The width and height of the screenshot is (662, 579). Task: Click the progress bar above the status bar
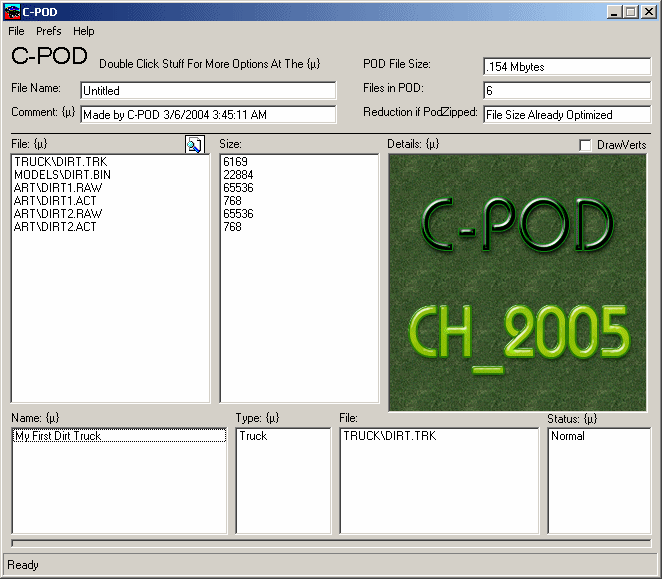[330, 544]
